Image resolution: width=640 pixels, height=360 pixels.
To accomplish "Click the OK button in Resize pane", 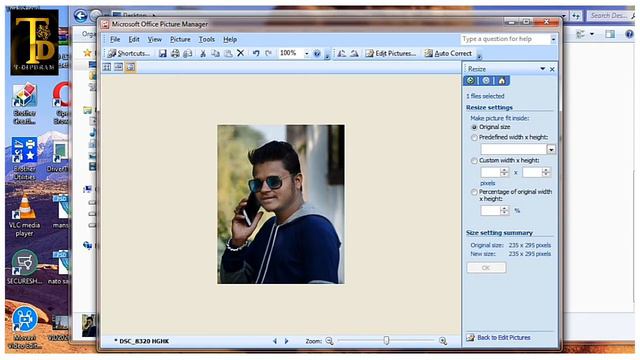I will [486, 268].
